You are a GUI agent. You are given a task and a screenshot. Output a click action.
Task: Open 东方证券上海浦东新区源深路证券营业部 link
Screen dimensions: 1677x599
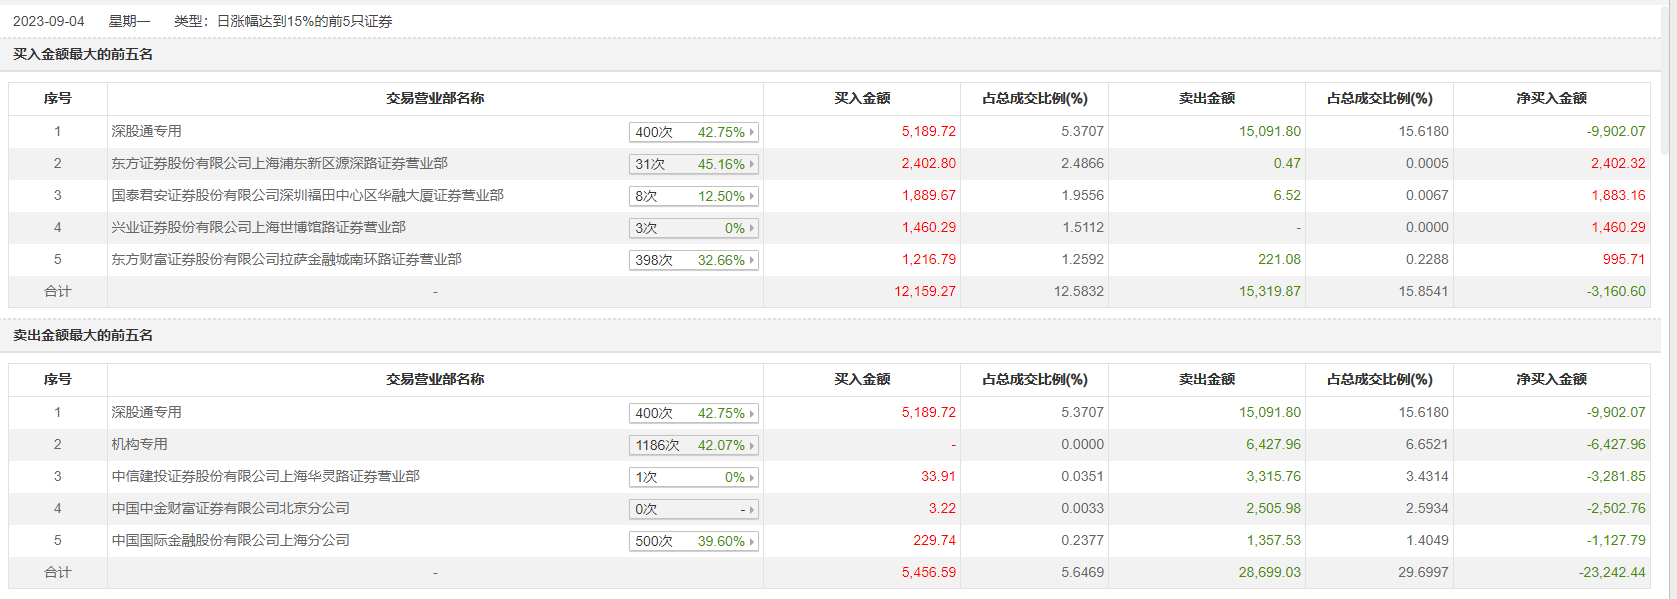click(x=279, y=163)
